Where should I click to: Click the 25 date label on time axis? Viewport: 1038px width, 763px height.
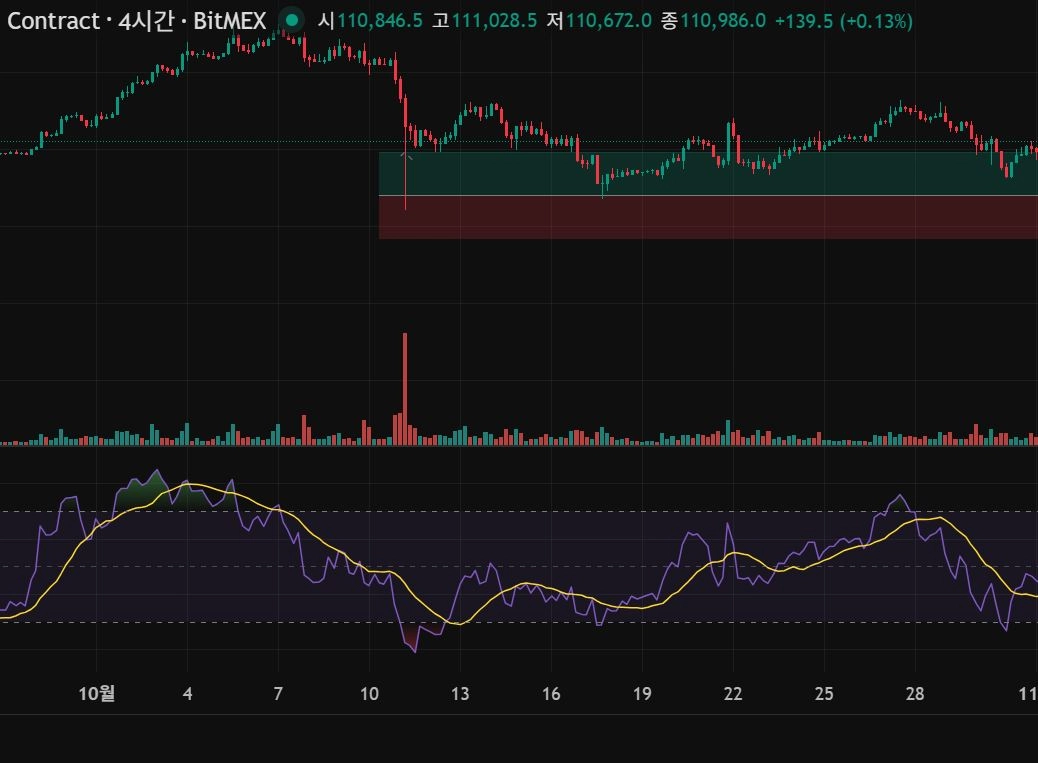[x=824, y=693]
